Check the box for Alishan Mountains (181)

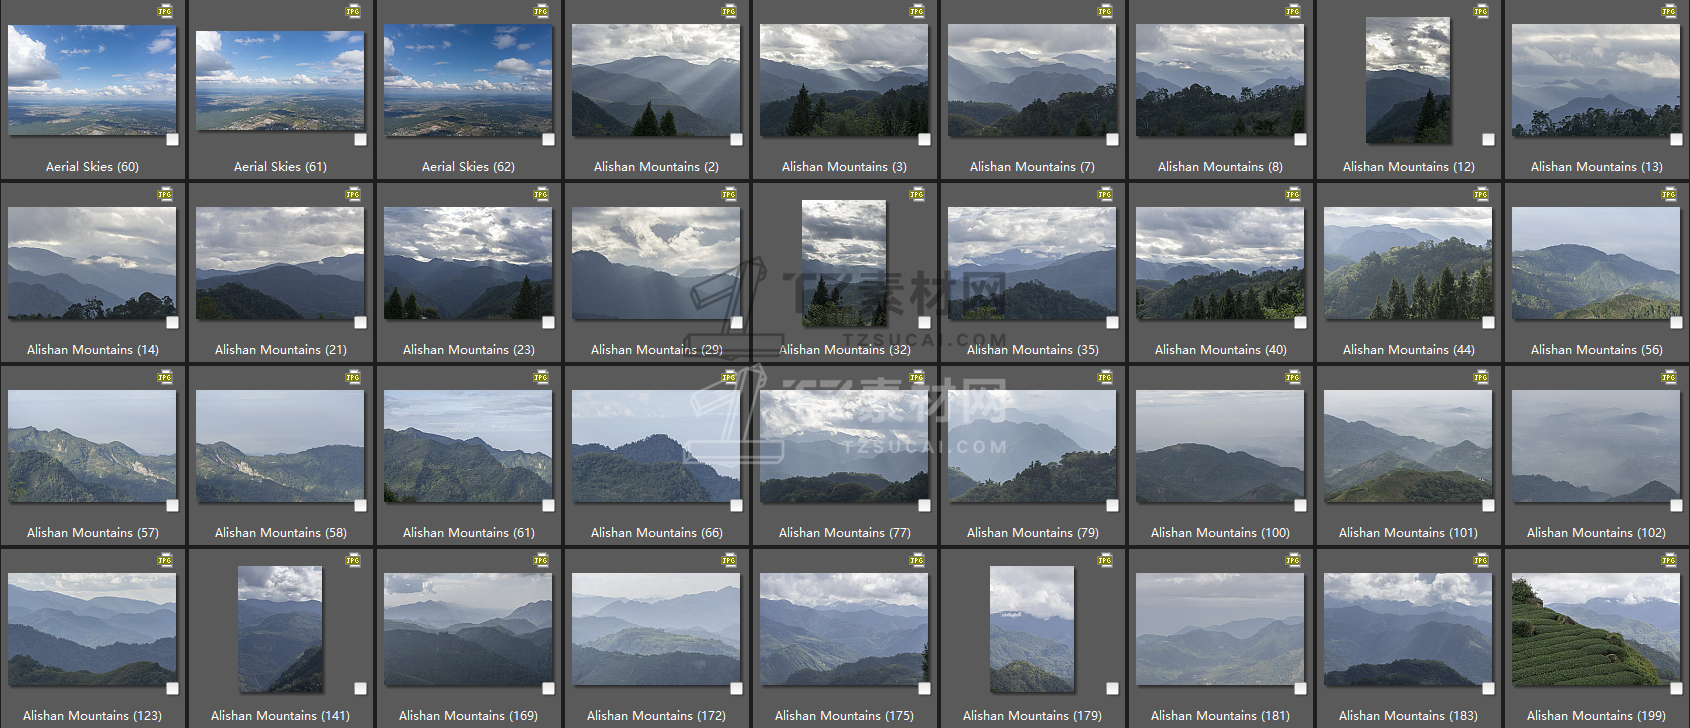pos(1300,689)
